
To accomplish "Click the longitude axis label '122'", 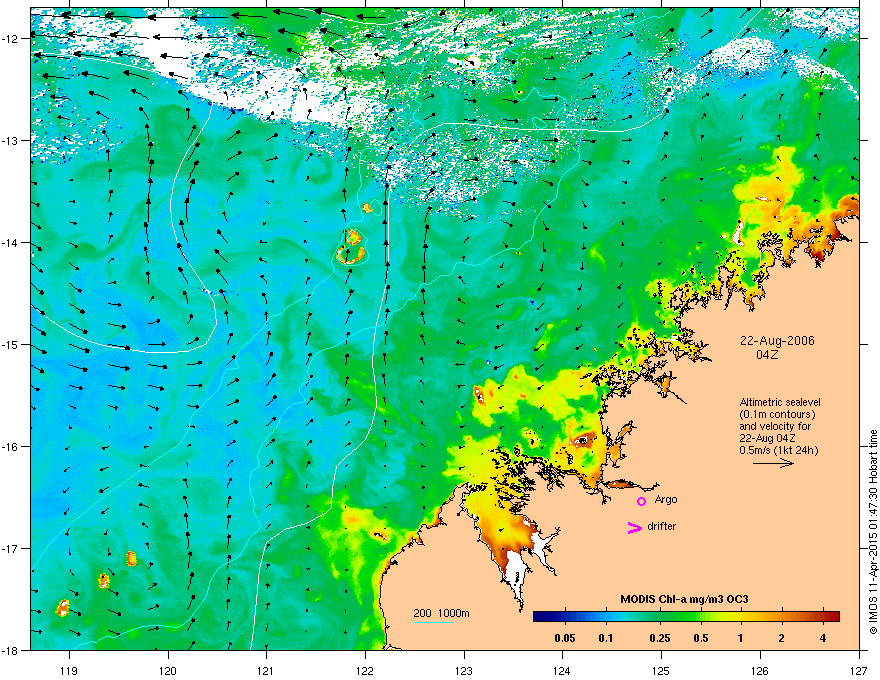I will point(365,670).
